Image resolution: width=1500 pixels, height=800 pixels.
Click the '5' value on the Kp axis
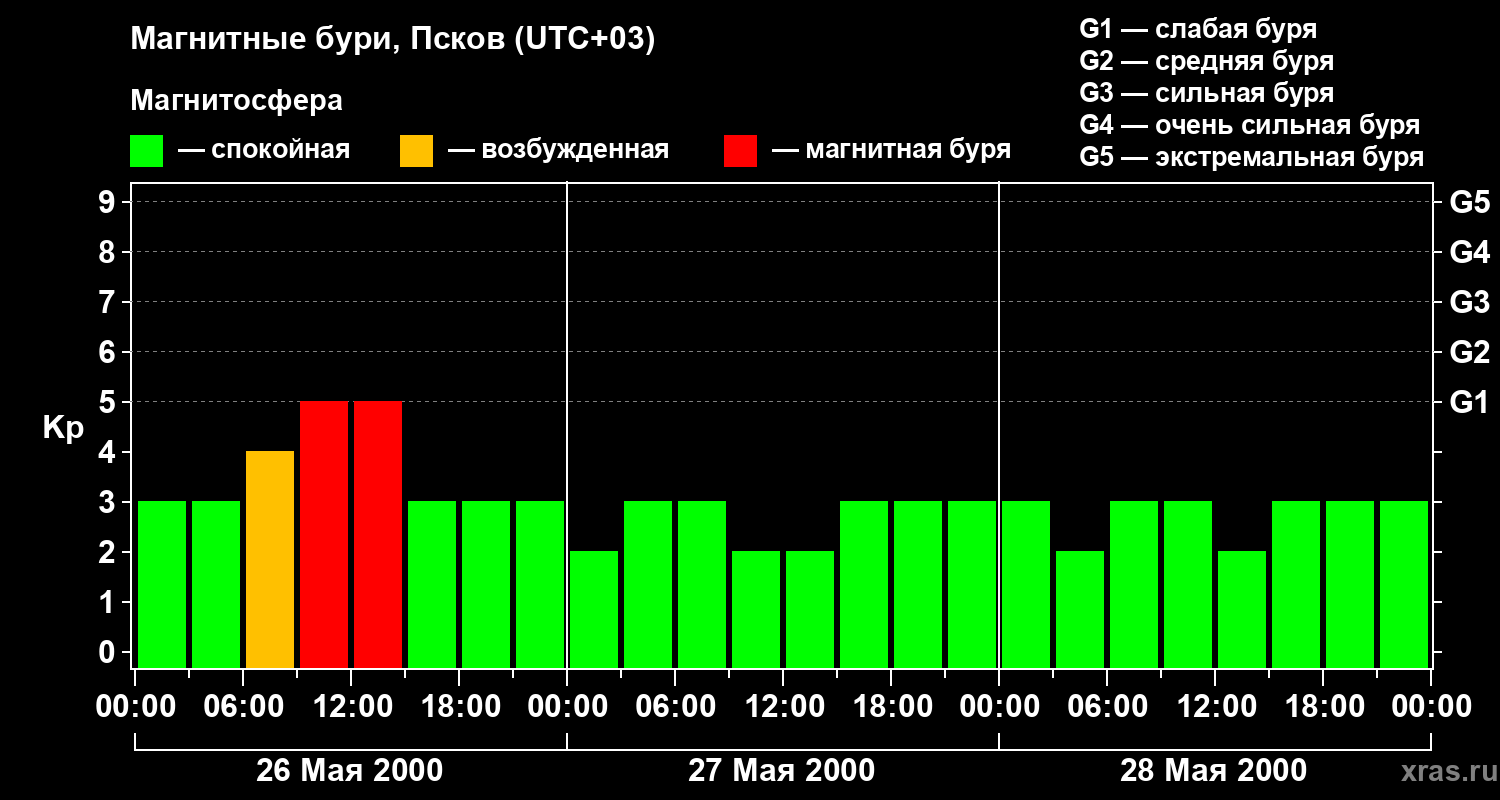[109, 402]
